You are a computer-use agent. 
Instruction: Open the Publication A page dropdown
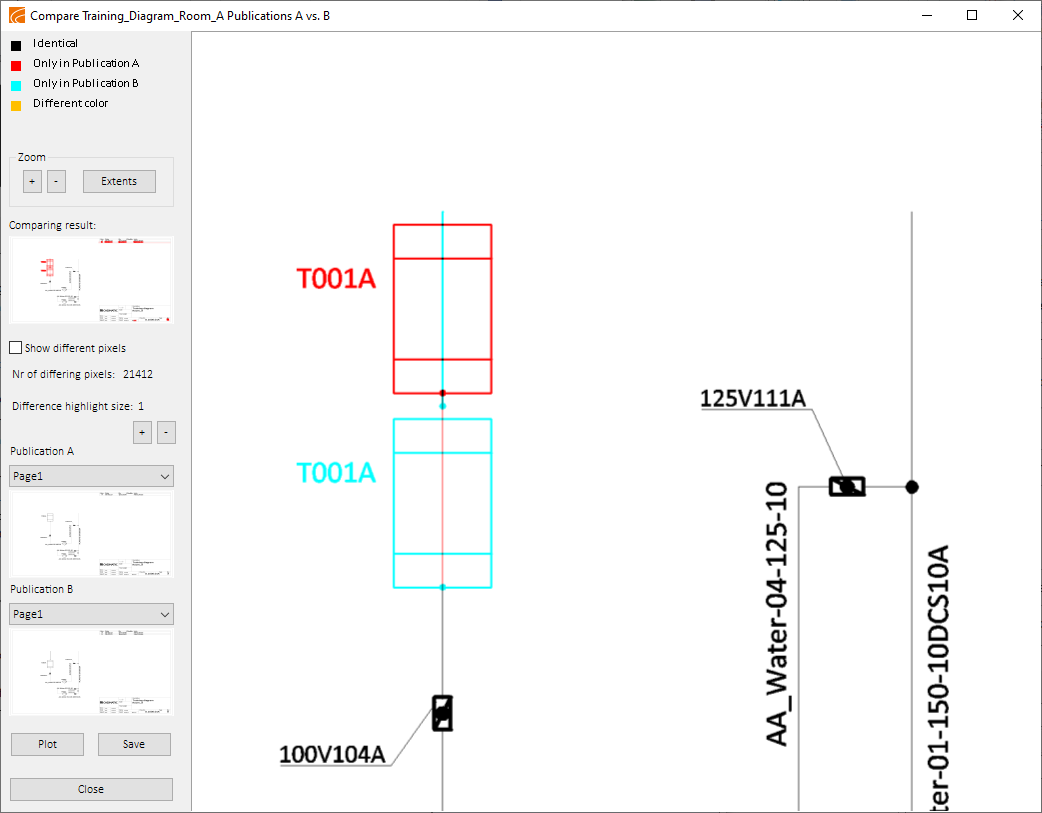[x=91, y=477]
